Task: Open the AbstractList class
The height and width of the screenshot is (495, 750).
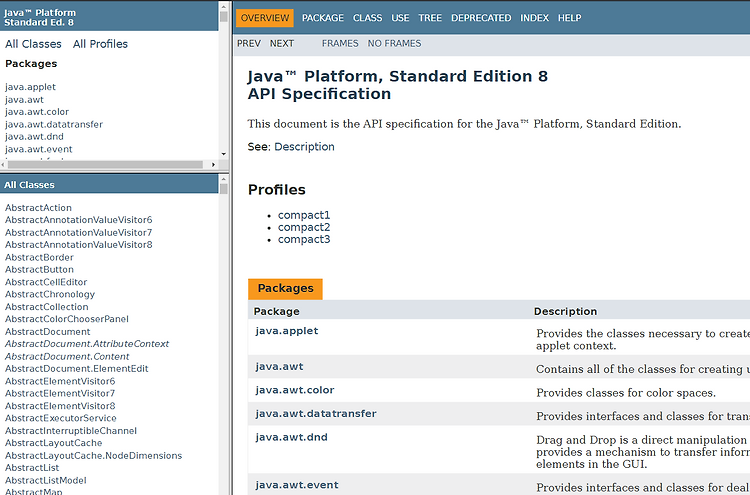Action: pyautogui.click(x=32, y=468)
